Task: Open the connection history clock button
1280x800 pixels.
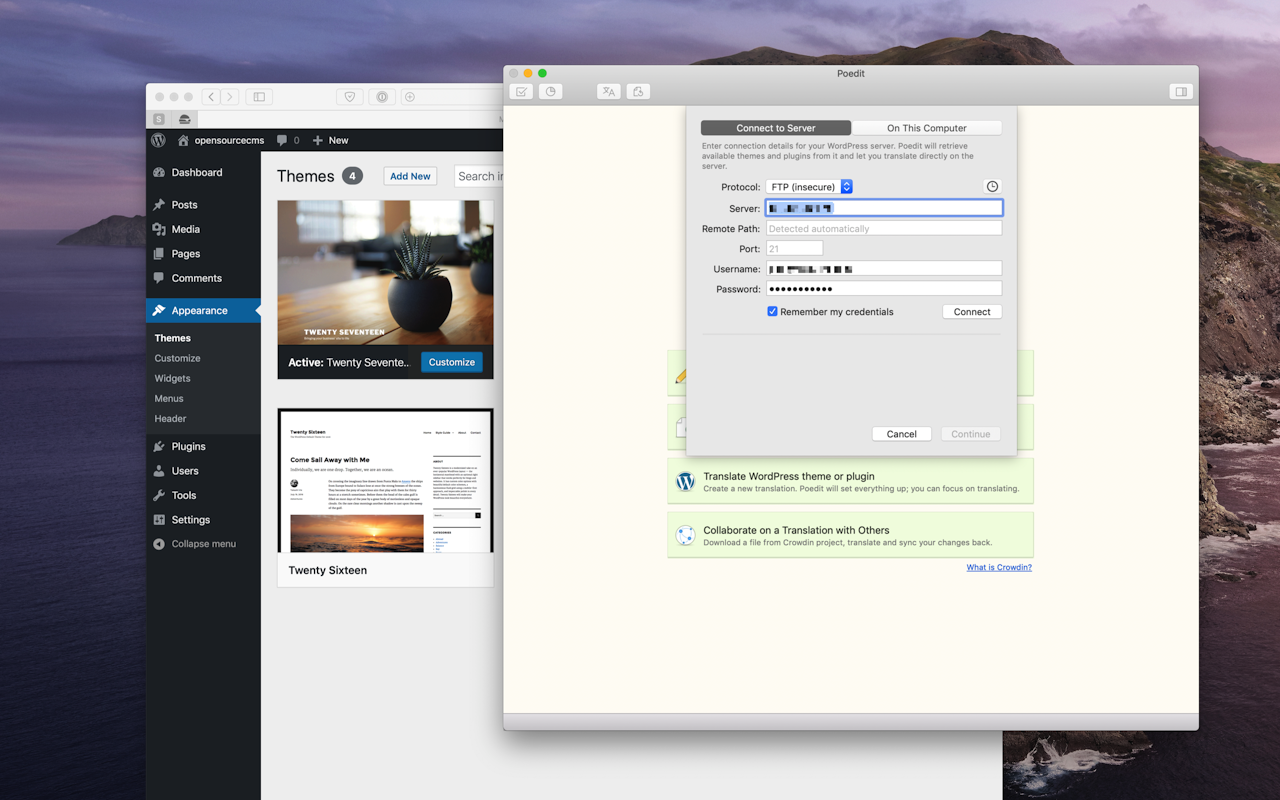Action: [992, 187]
